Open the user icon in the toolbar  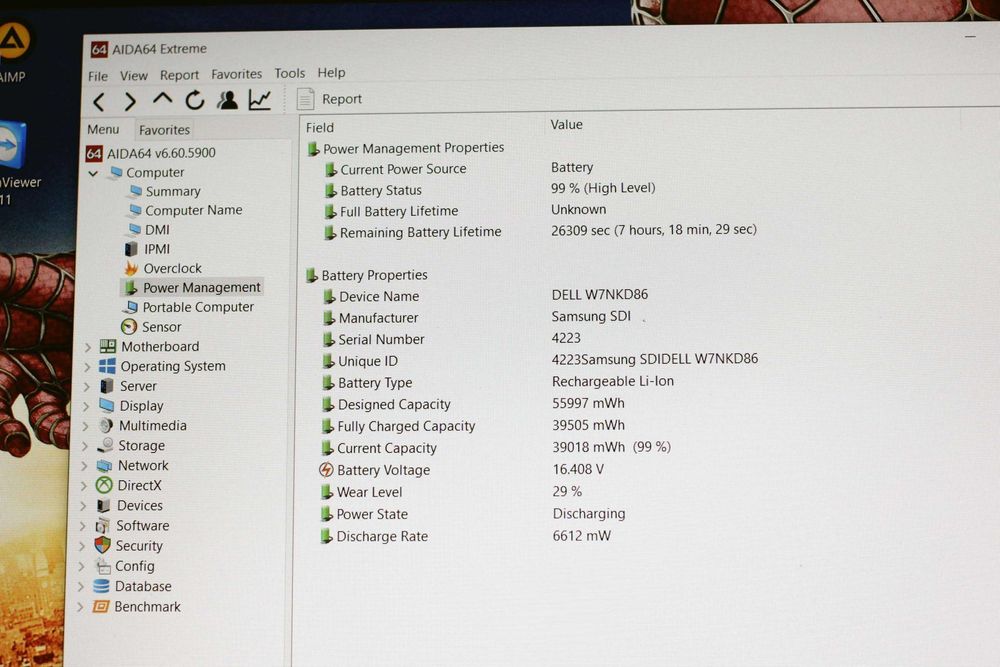[228, 99]
